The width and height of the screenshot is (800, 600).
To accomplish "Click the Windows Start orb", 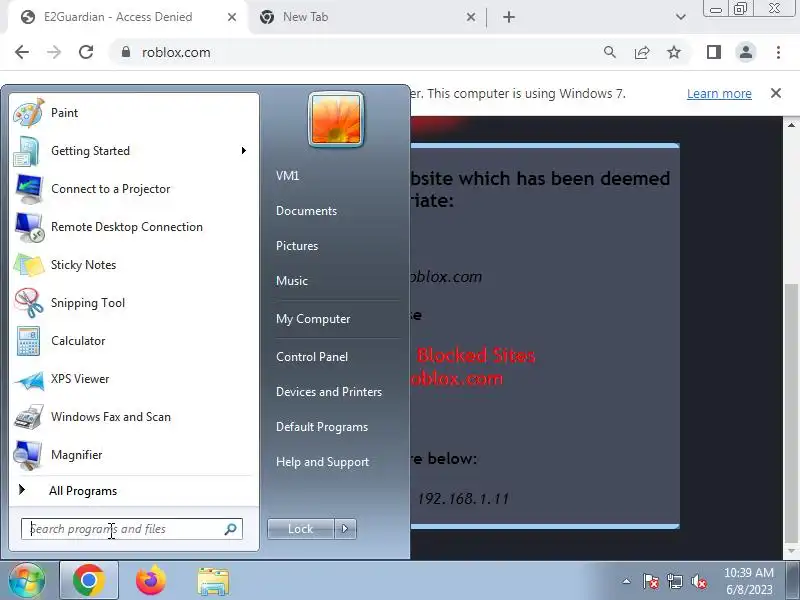I will [x=27, y=581].
